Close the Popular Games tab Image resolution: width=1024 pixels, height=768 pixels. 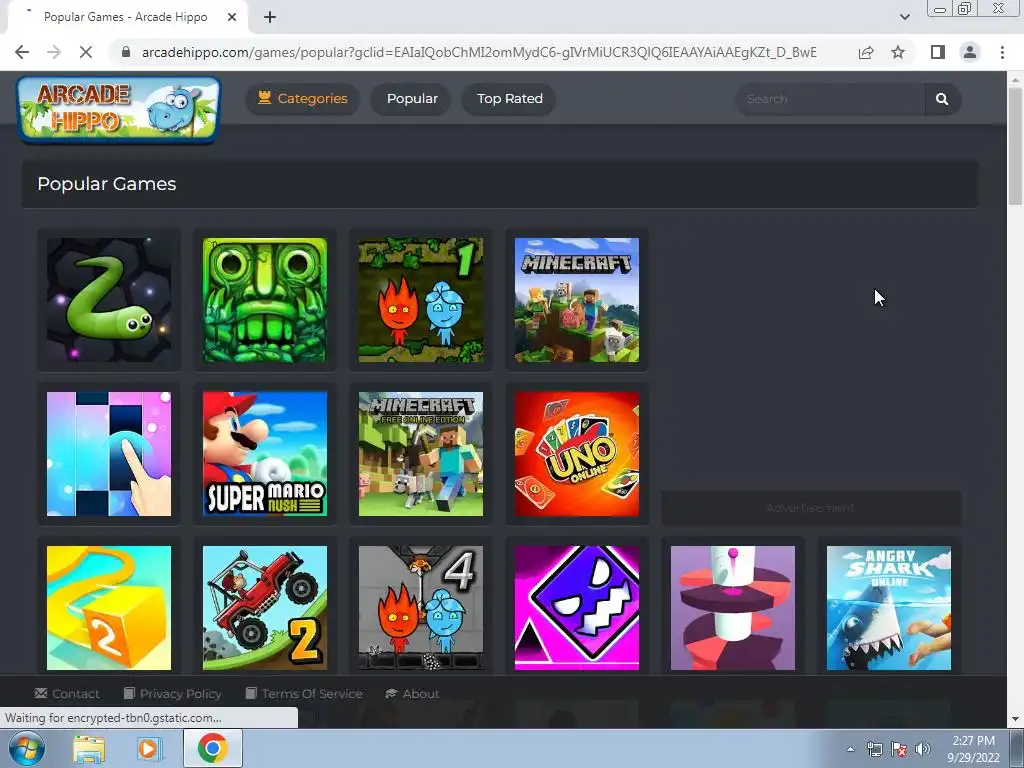click(232, 17)
